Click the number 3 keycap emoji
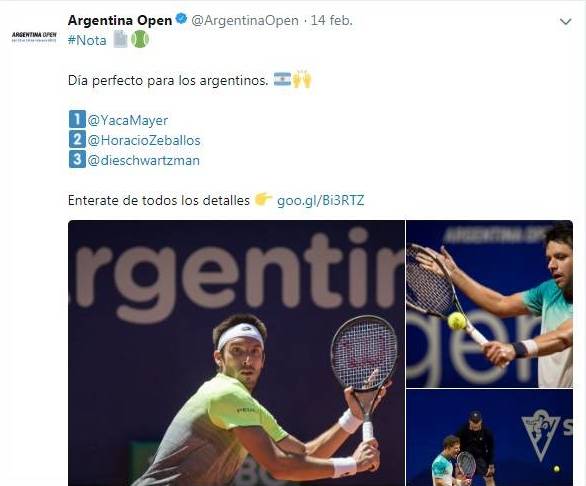The image size is (586, 486). pyautogui.click(x=77, y=159)
